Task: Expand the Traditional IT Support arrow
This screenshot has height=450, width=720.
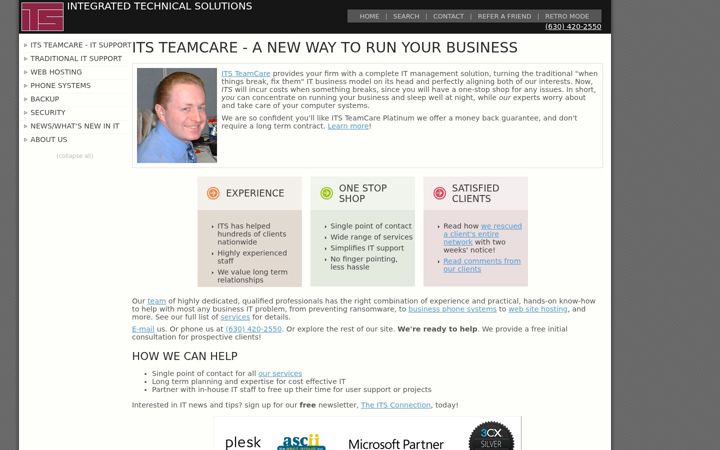Action: coord(26,59)
